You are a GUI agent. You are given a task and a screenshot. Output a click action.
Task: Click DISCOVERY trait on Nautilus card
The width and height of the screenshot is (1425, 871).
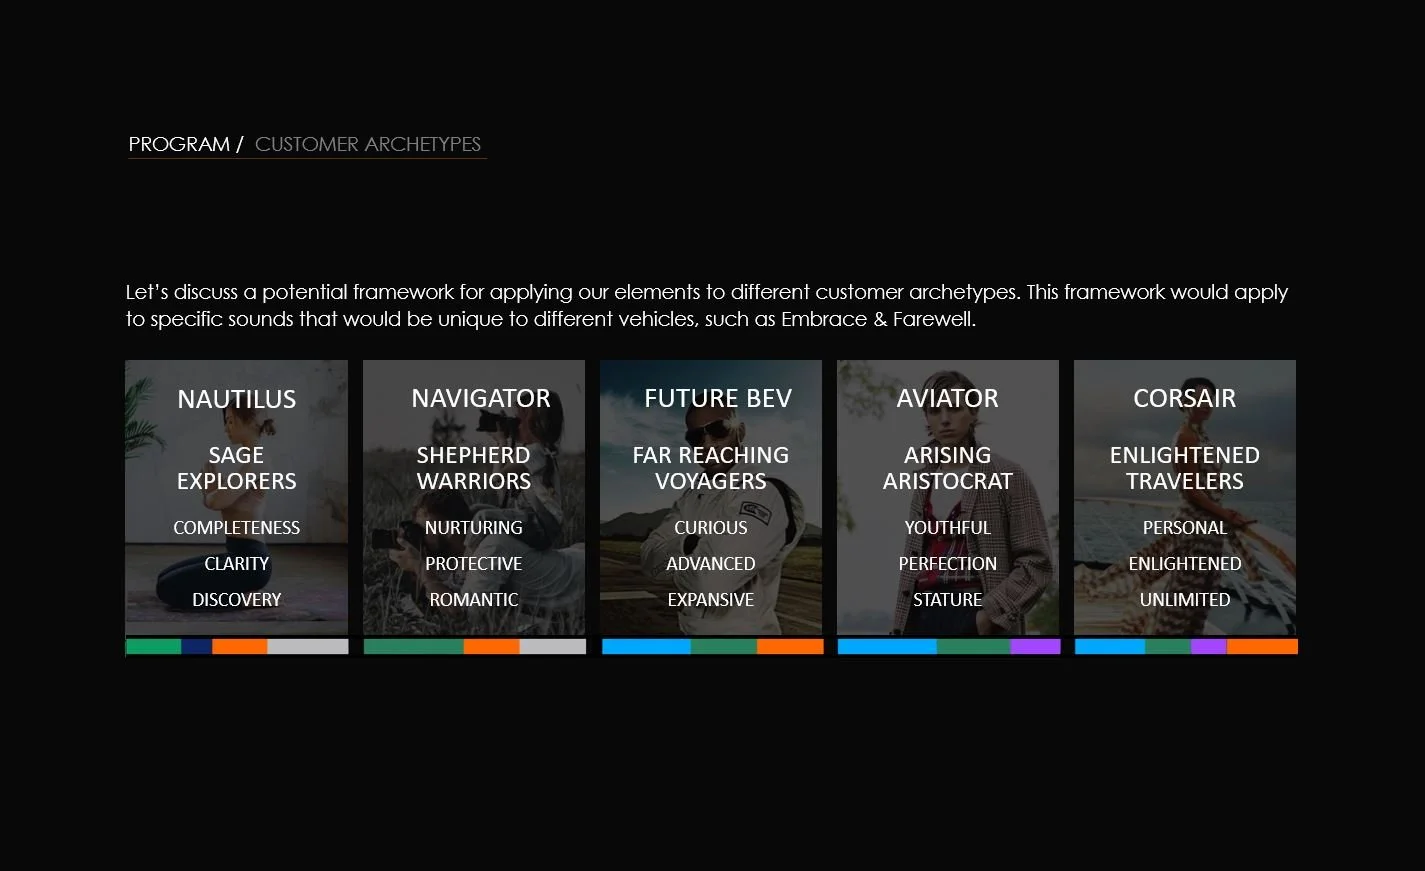click(237, 600)
